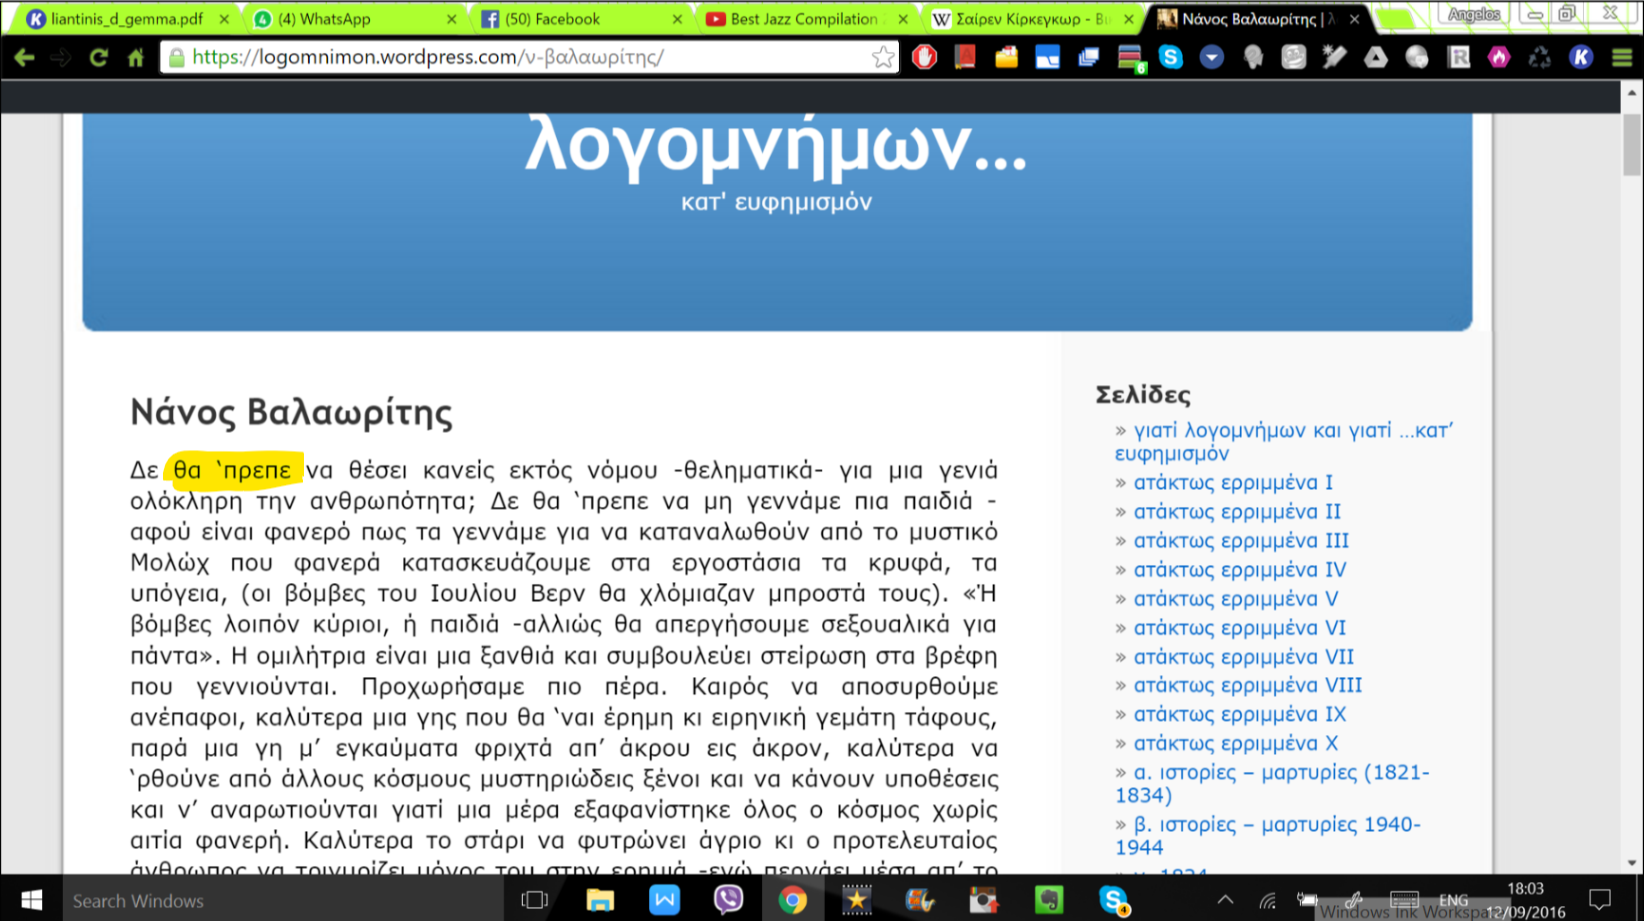The height and width of the screenshot is (921, 1644).
Task: Click the ENG input language indicator
Action: (1453, 900)
